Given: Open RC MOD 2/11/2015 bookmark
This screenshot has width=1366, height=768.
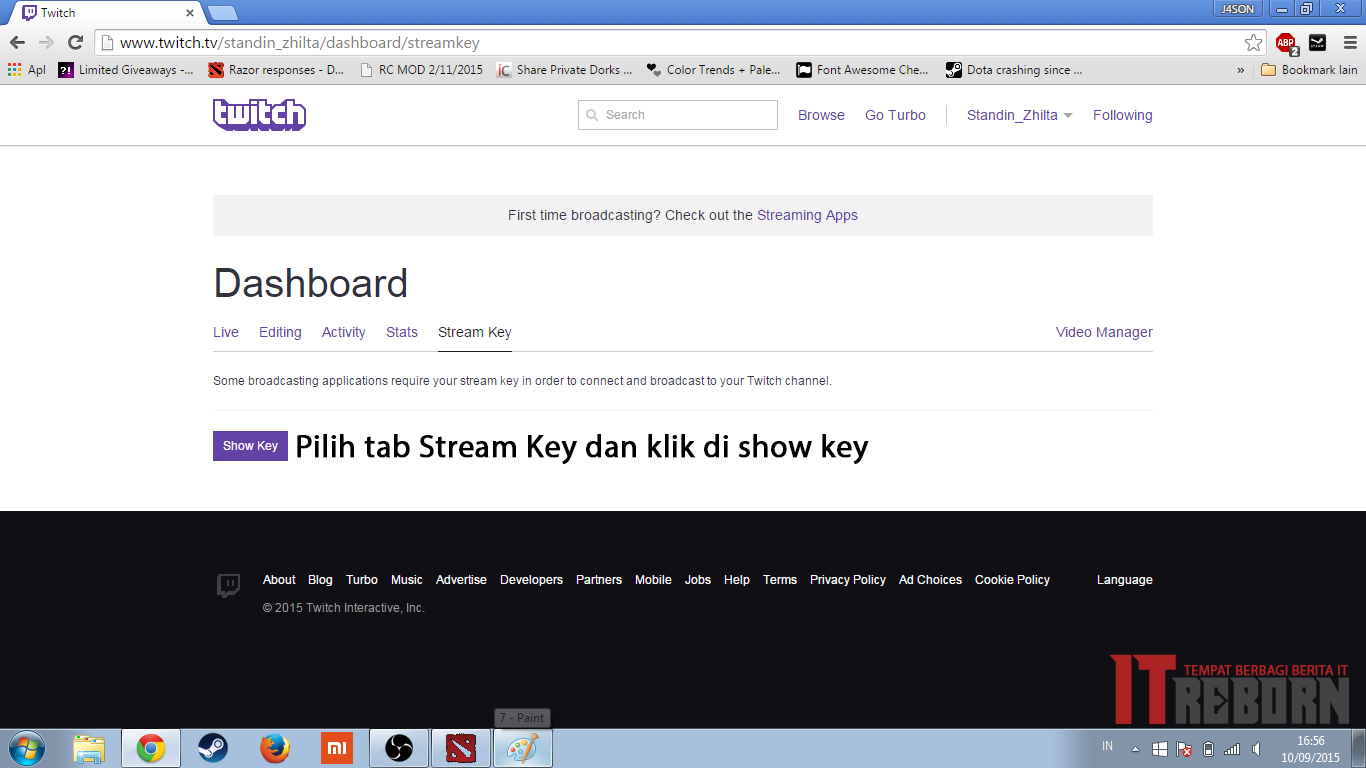Looking at the screenshot, I should pos(421,70).
